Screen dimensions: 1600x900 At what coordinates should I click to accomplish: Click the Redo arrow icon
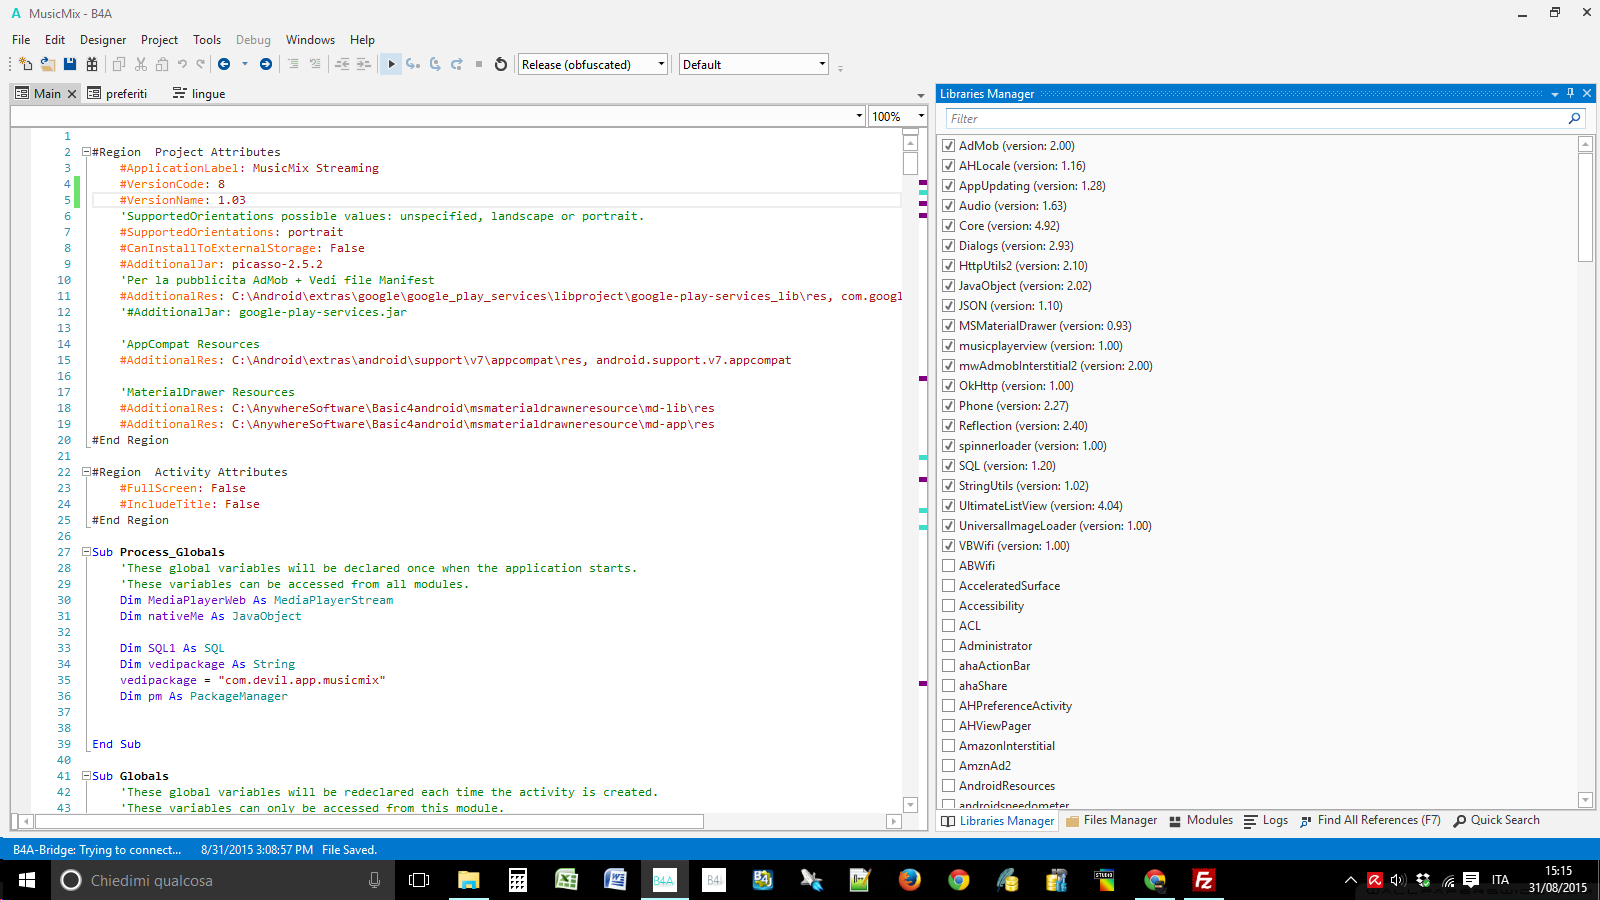(201, 64)
